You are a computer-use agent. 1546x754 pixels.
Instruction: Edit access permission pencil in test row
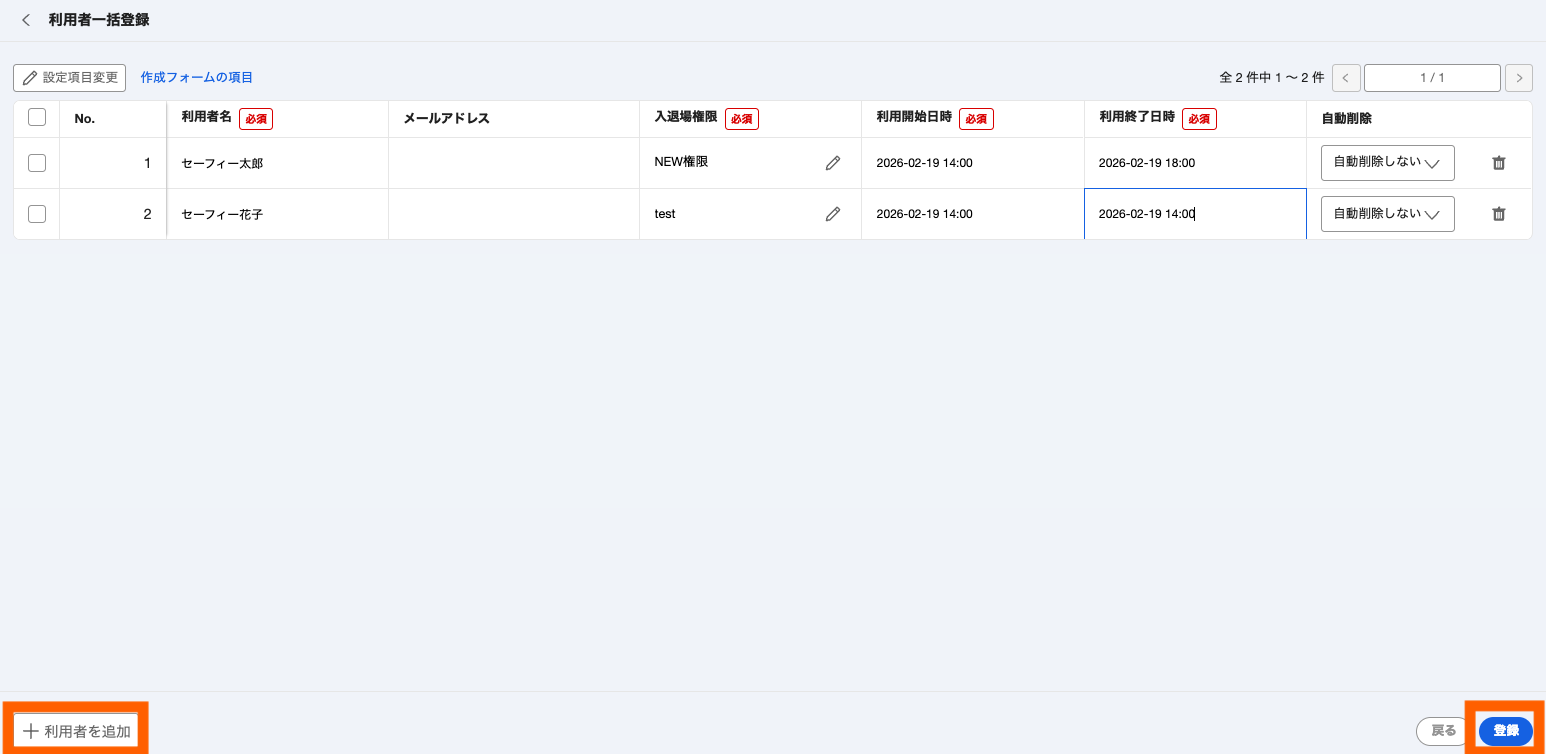(833, 214)
